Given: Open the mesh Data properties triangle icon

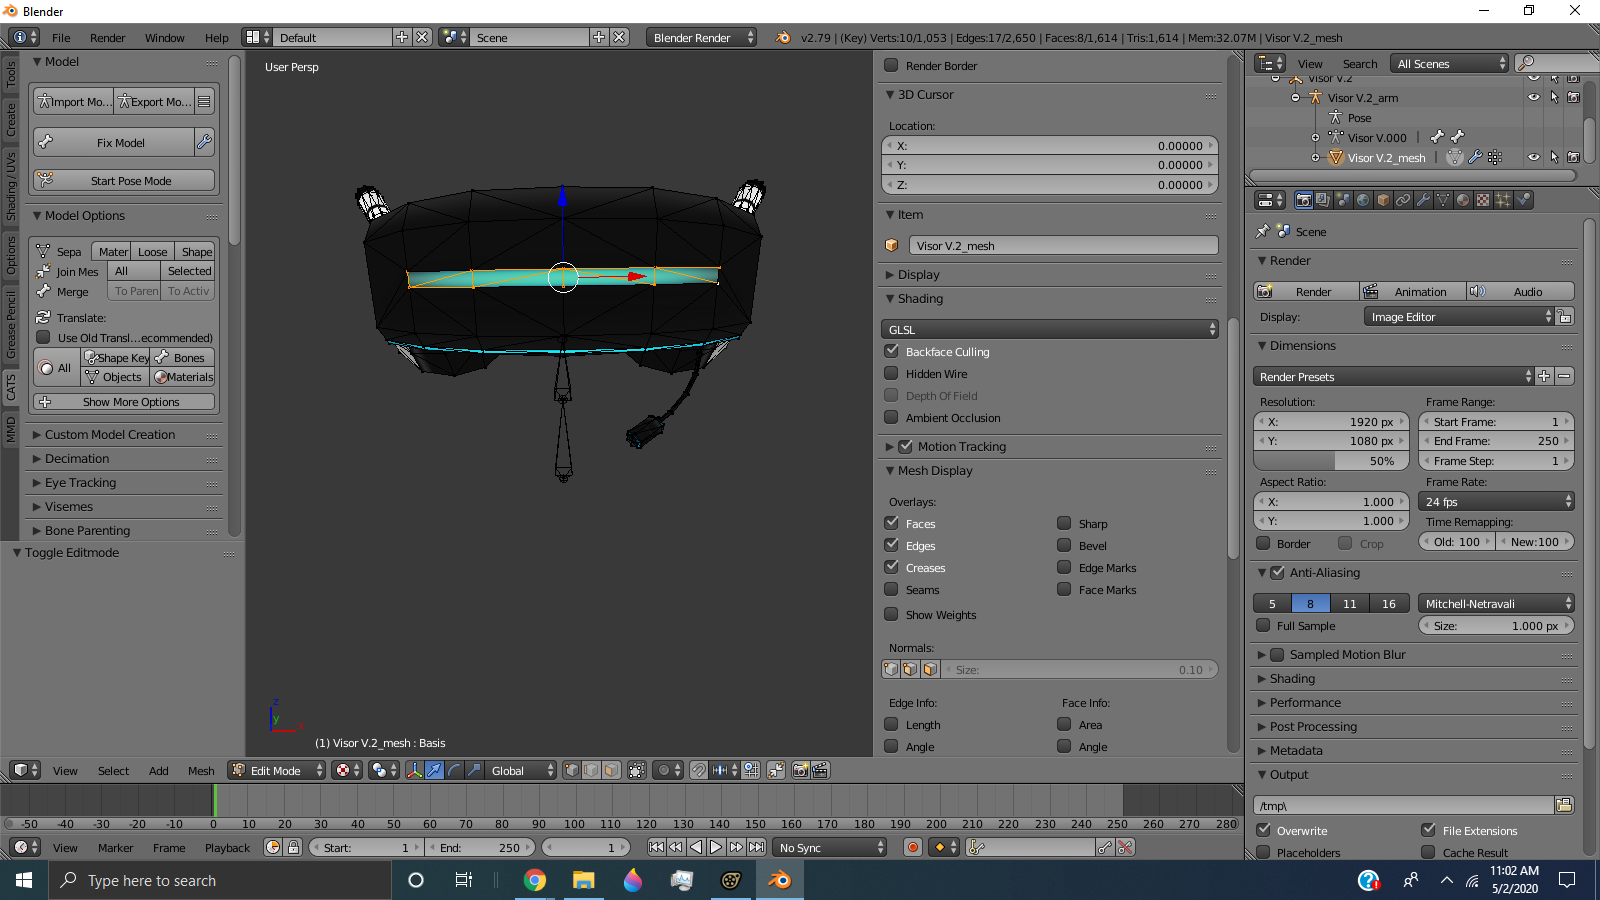Looking at the screenshot, I should coord(1443,200).
